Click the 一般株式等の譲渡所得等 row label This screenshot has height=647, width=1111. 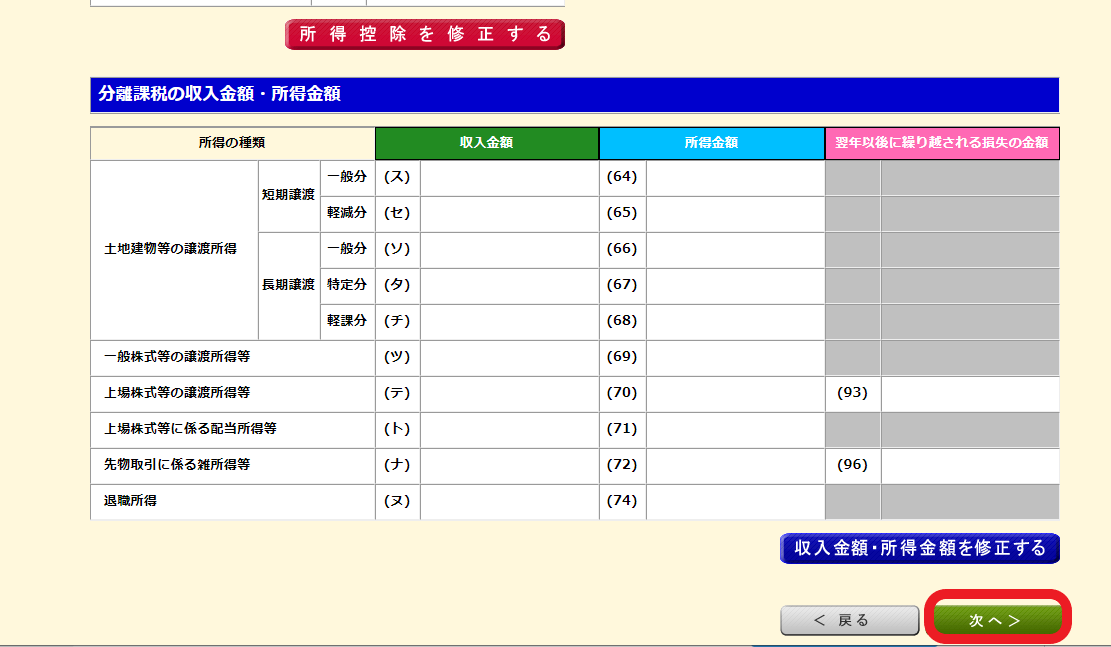[x=177, y=356]
